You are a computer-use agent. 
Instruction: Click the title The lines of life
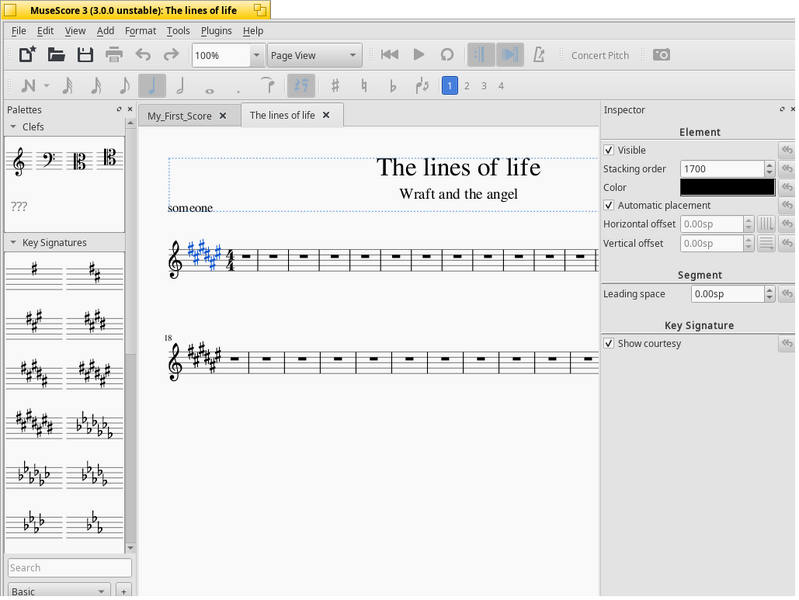[458, 167]
